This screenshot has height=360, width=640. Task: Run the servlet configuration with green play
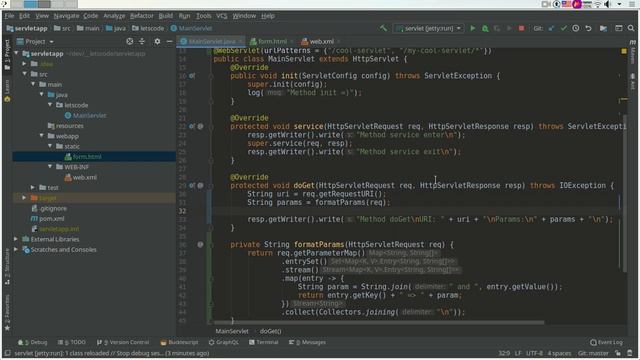tap(473, 28)
